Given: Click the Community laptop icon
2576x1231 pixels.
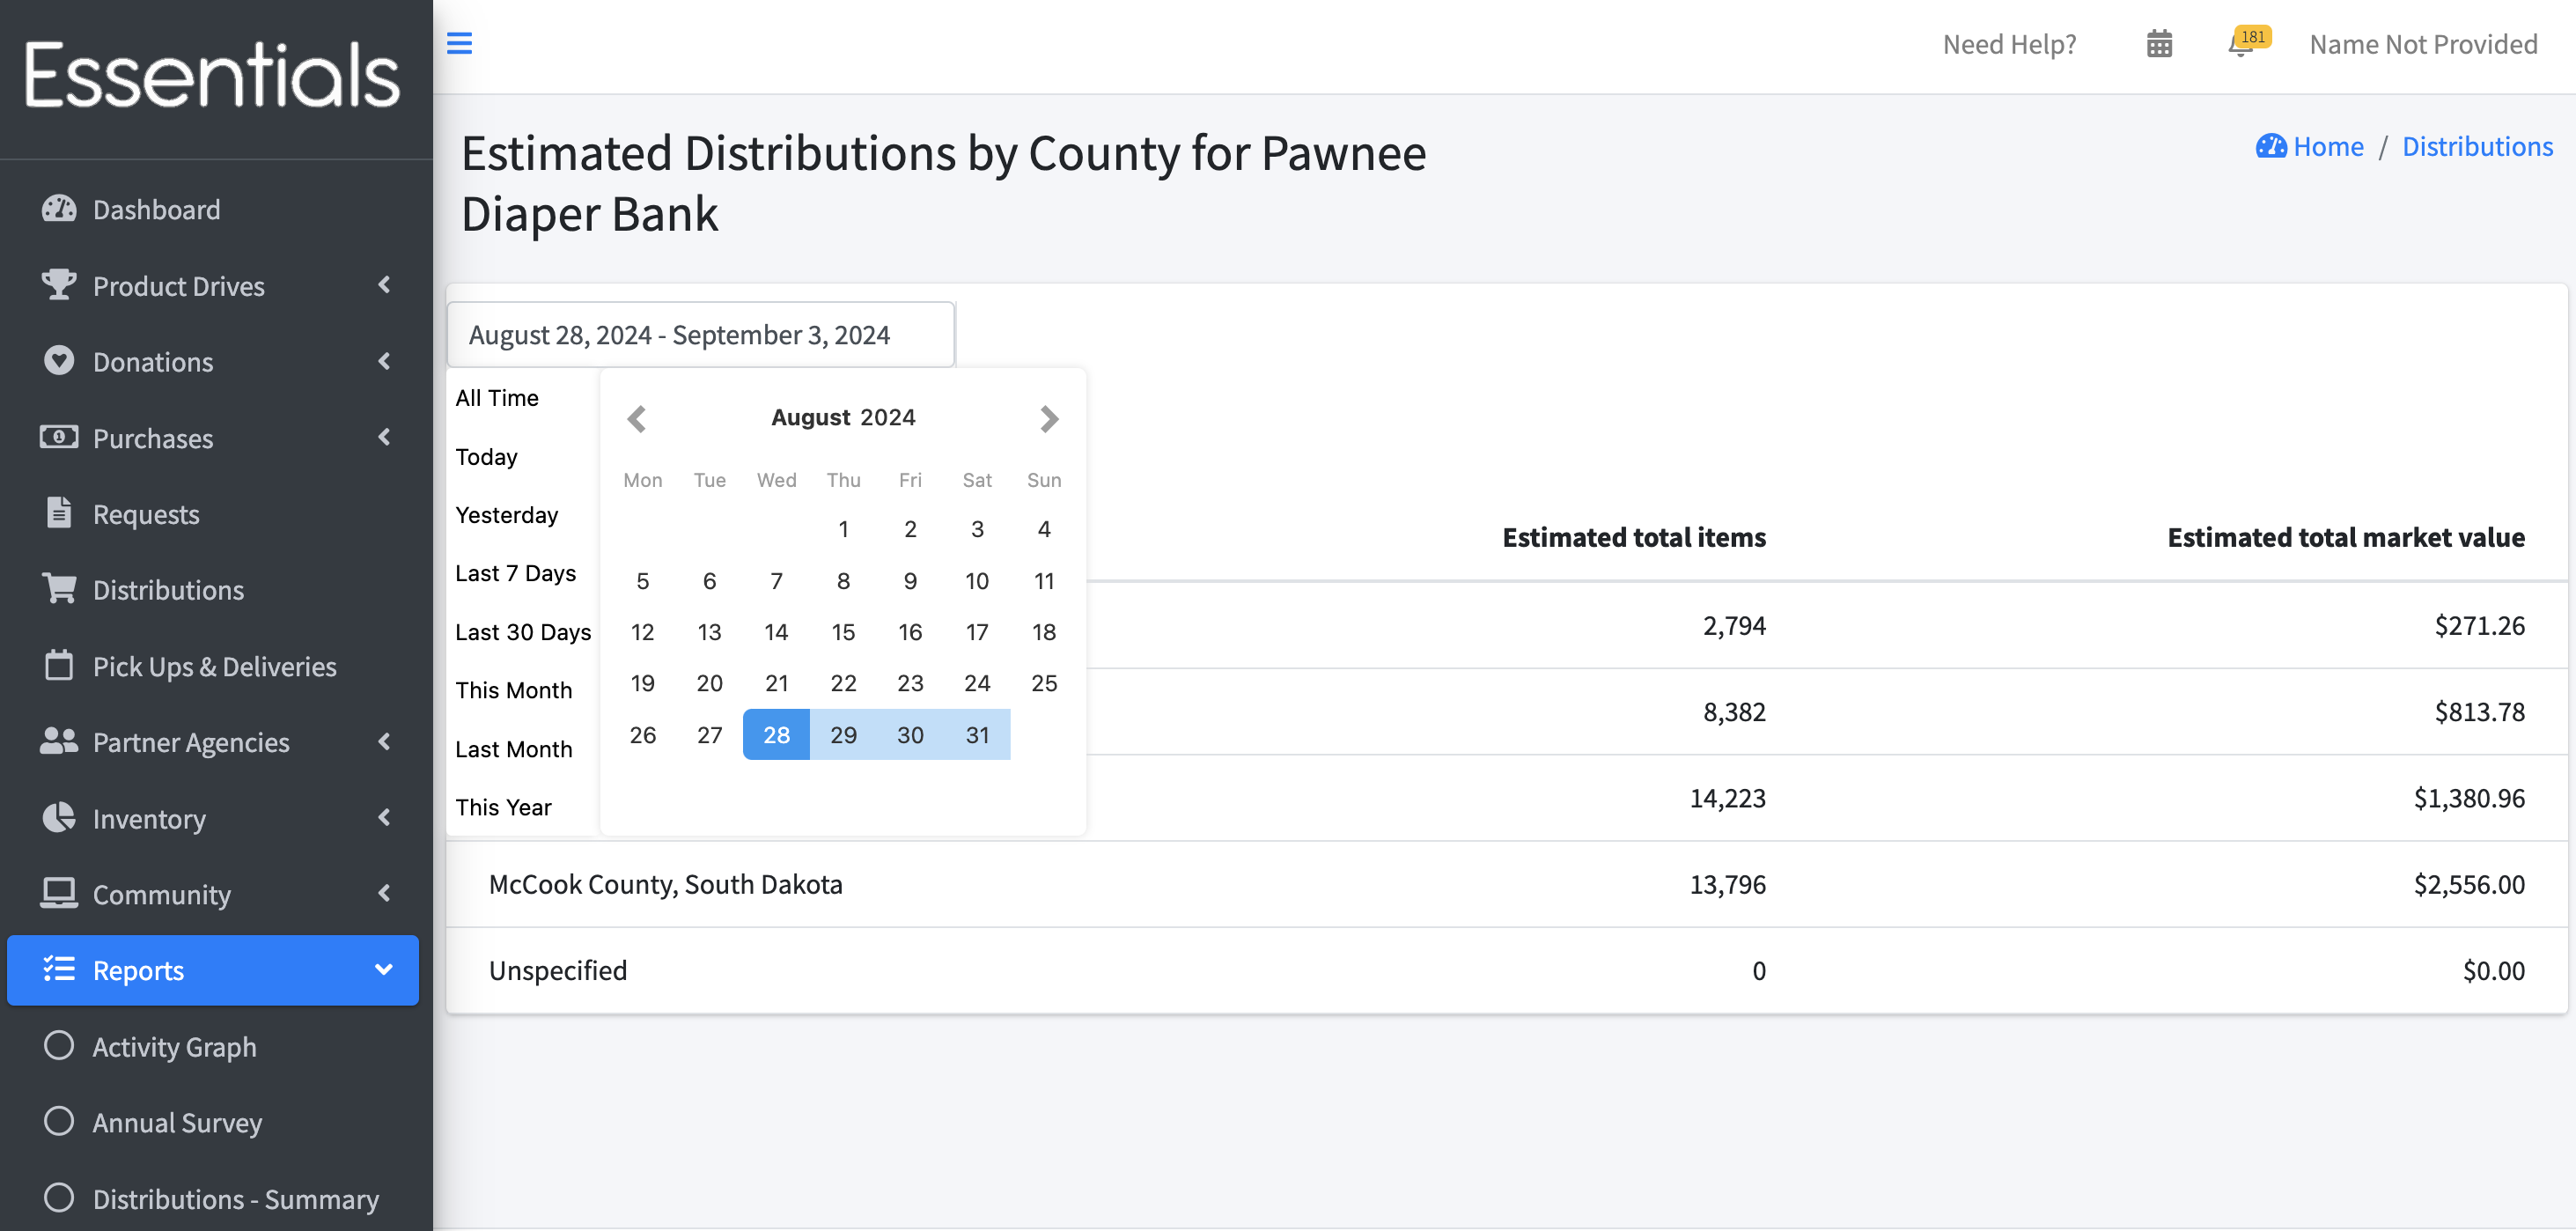Looking at the screenshot, I should (59, 893).
